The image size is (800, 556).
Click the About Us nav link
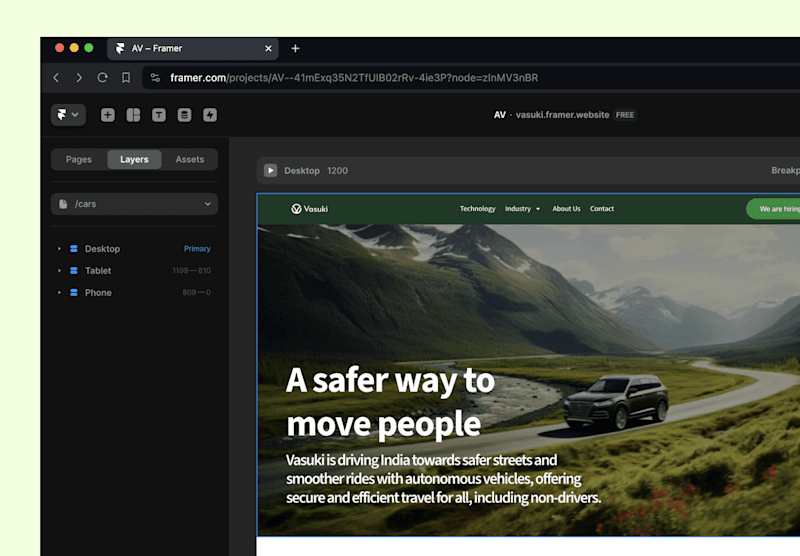coord(566,209)
